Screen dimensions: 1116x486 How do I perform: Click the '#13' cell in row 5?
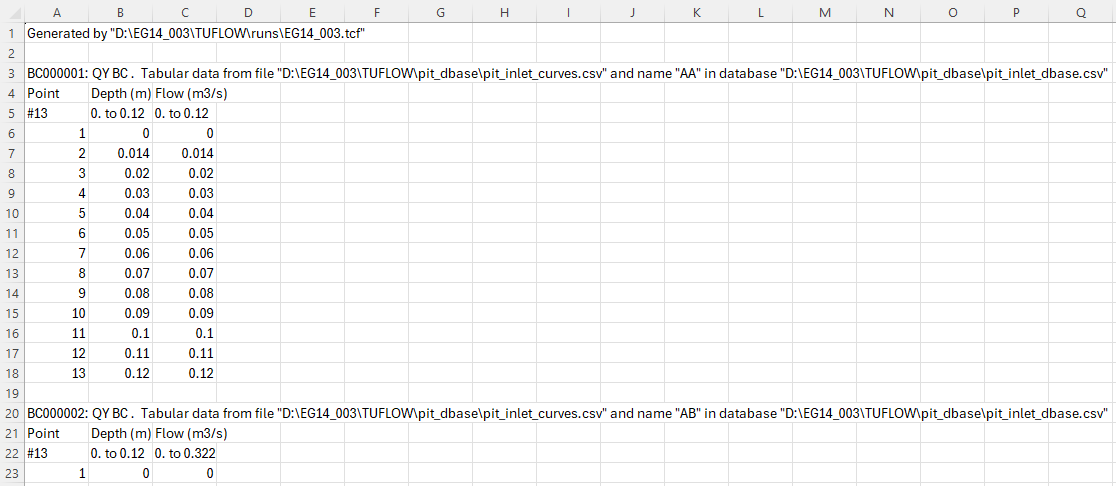coord(56,113)
